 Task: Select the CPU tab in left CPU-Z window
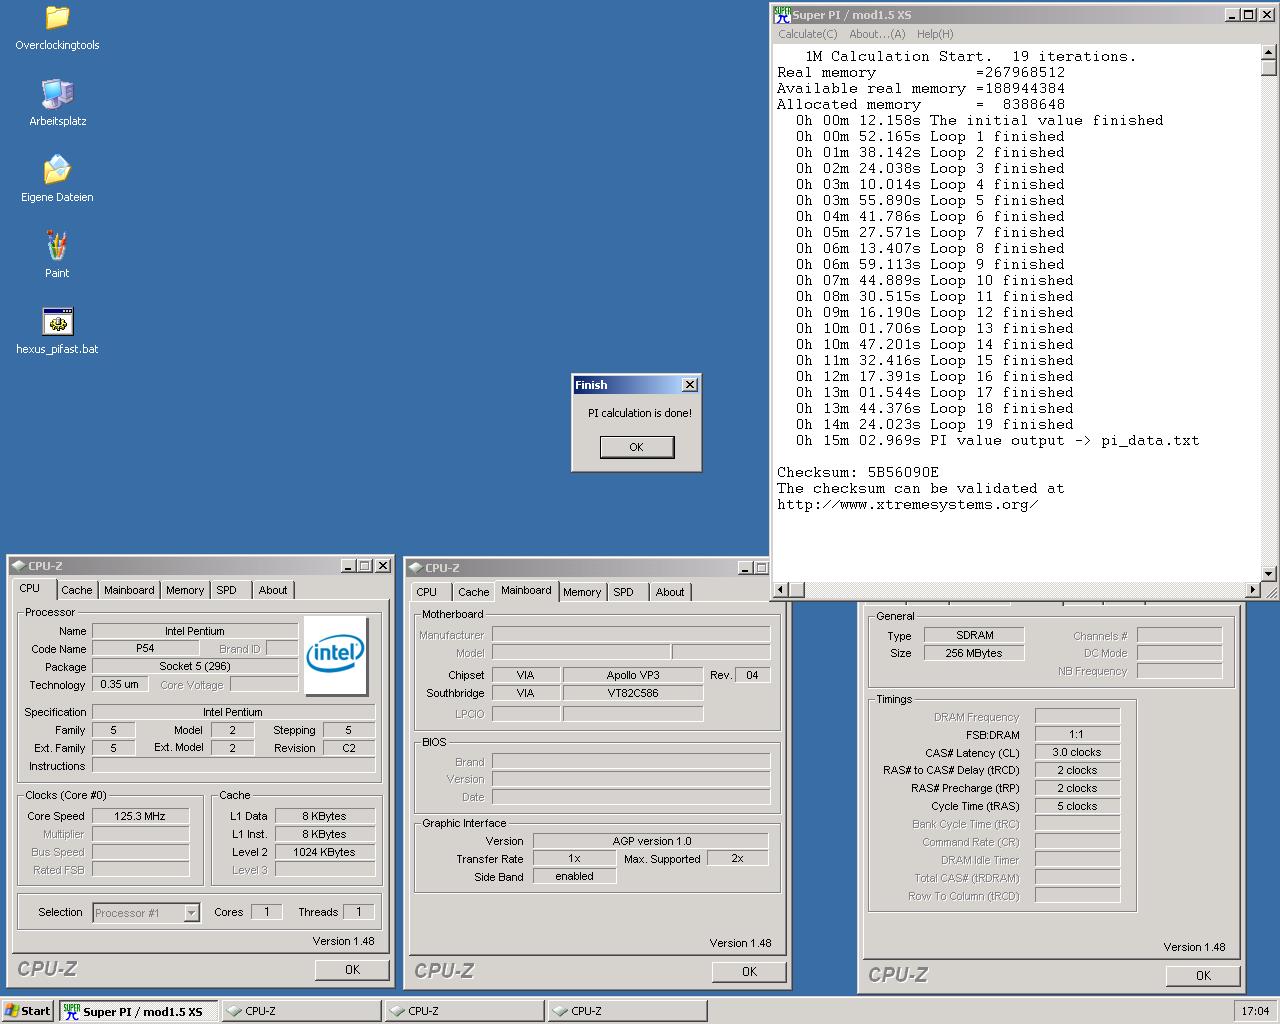(30, 588)
